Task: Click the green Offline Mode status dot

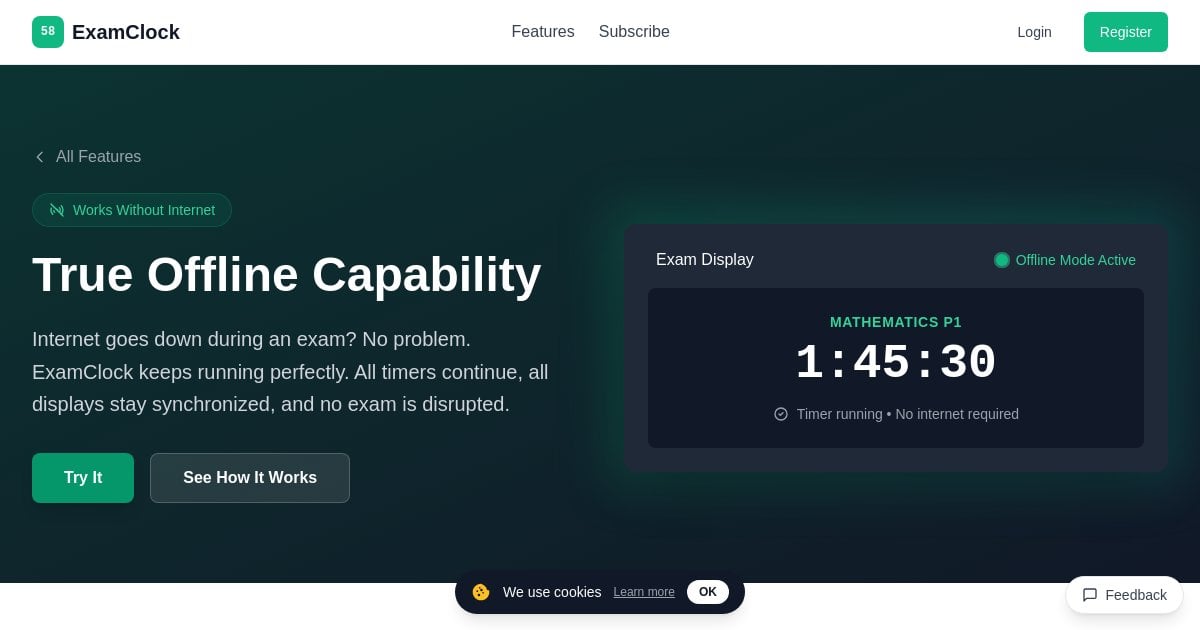Action: point(1001,260)
